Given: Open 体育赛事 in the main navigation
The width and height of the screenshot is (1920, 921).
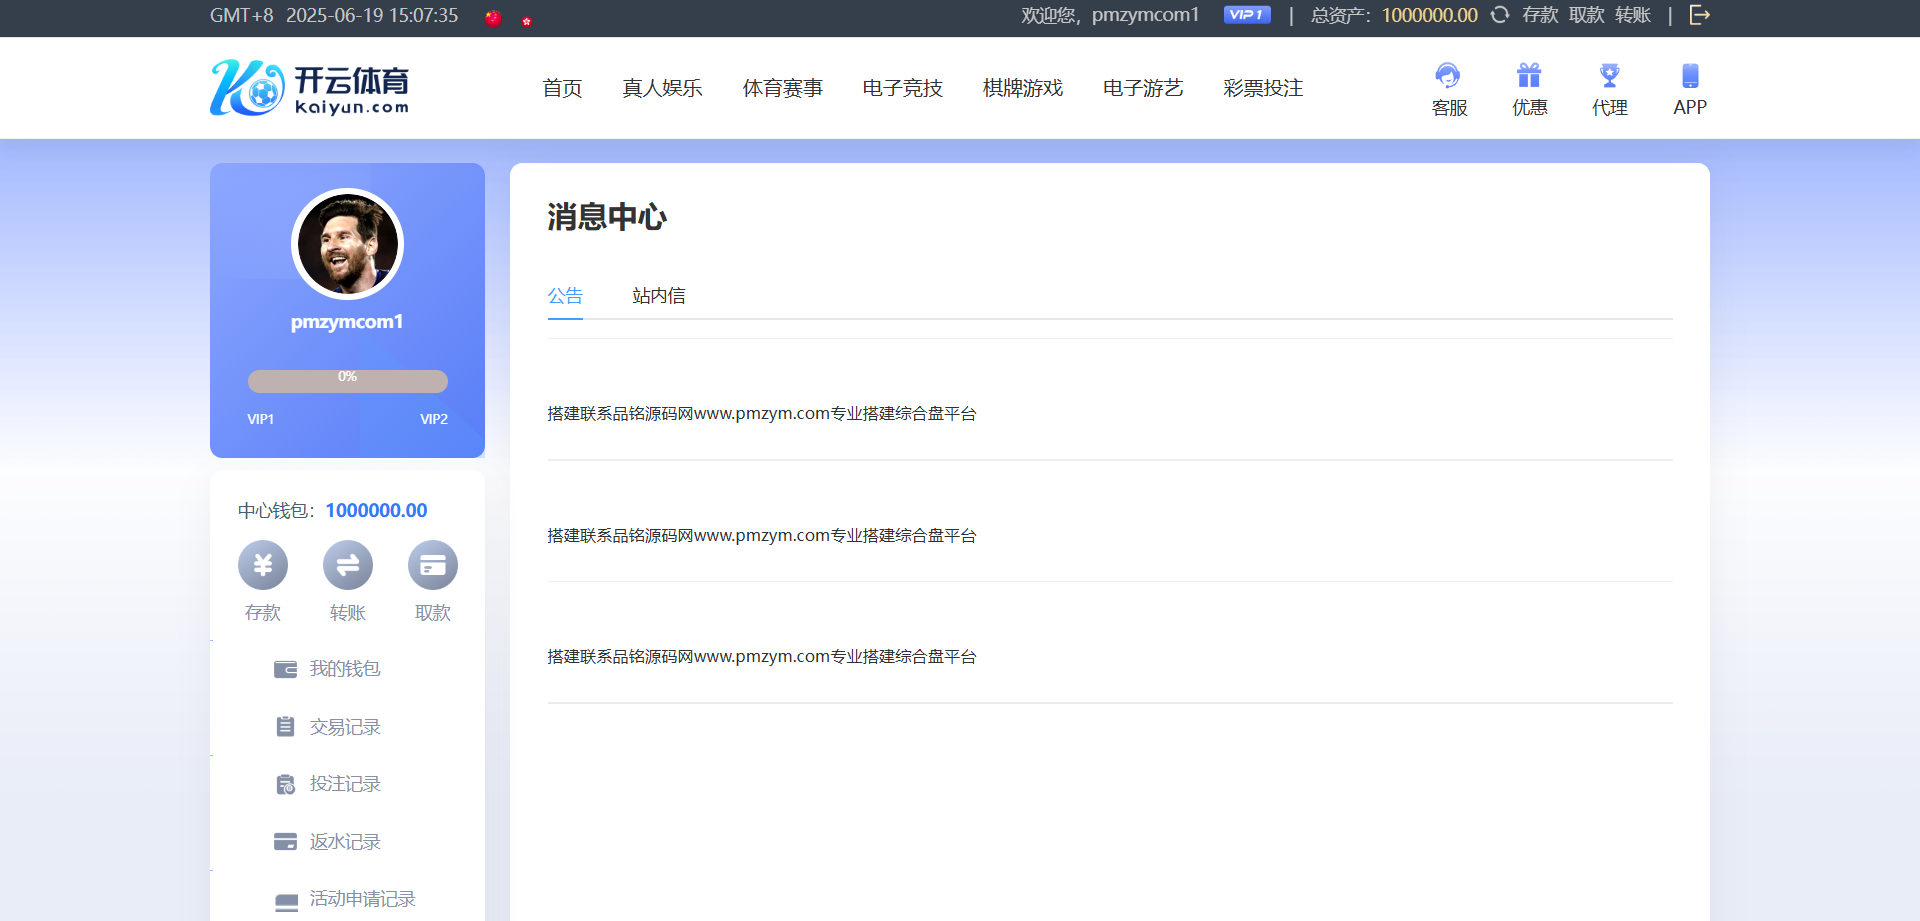Looking at the screenshot, I should (782, 89).
